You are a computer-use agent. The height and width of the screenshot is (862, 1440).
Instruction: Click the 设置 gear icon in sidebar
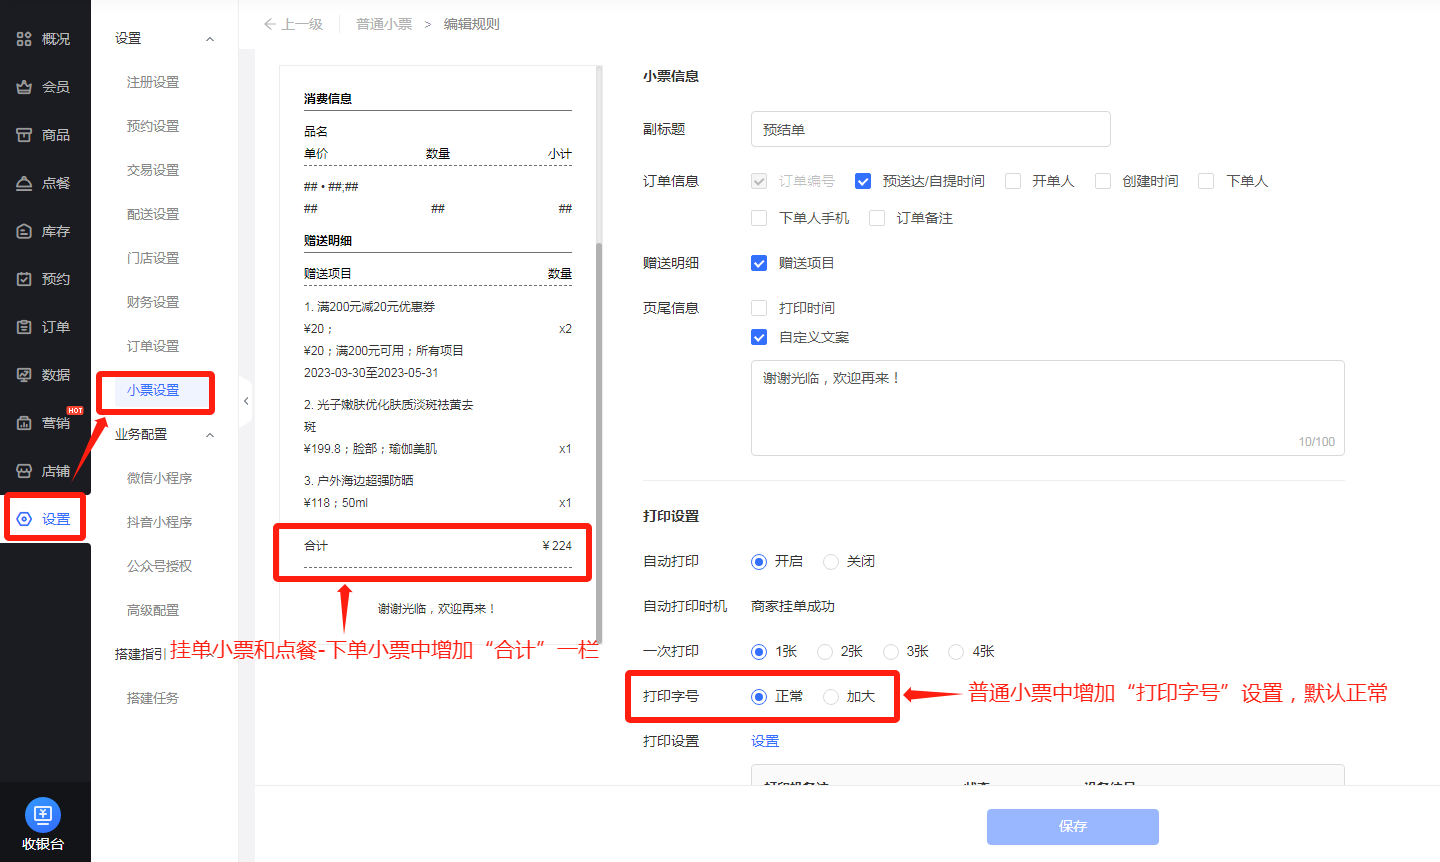coord(24,519)
